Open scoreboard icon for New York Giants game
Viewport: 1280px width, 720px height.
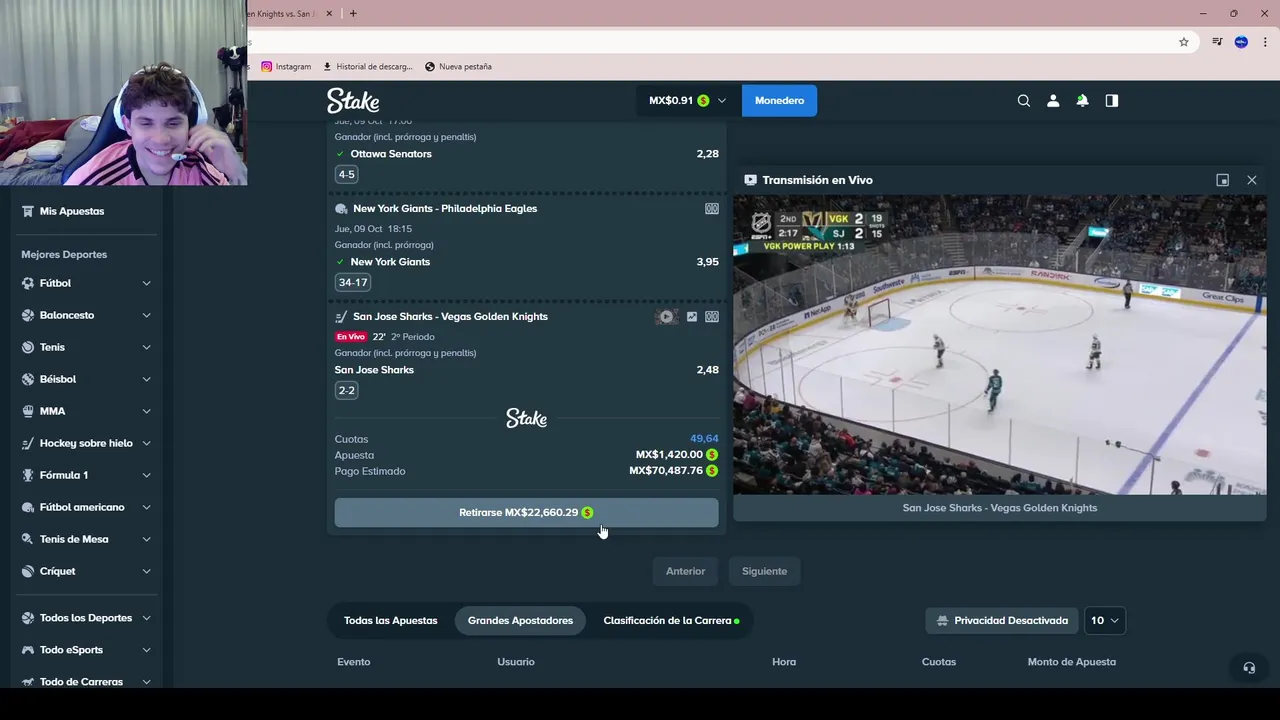[x=712, y=209]
